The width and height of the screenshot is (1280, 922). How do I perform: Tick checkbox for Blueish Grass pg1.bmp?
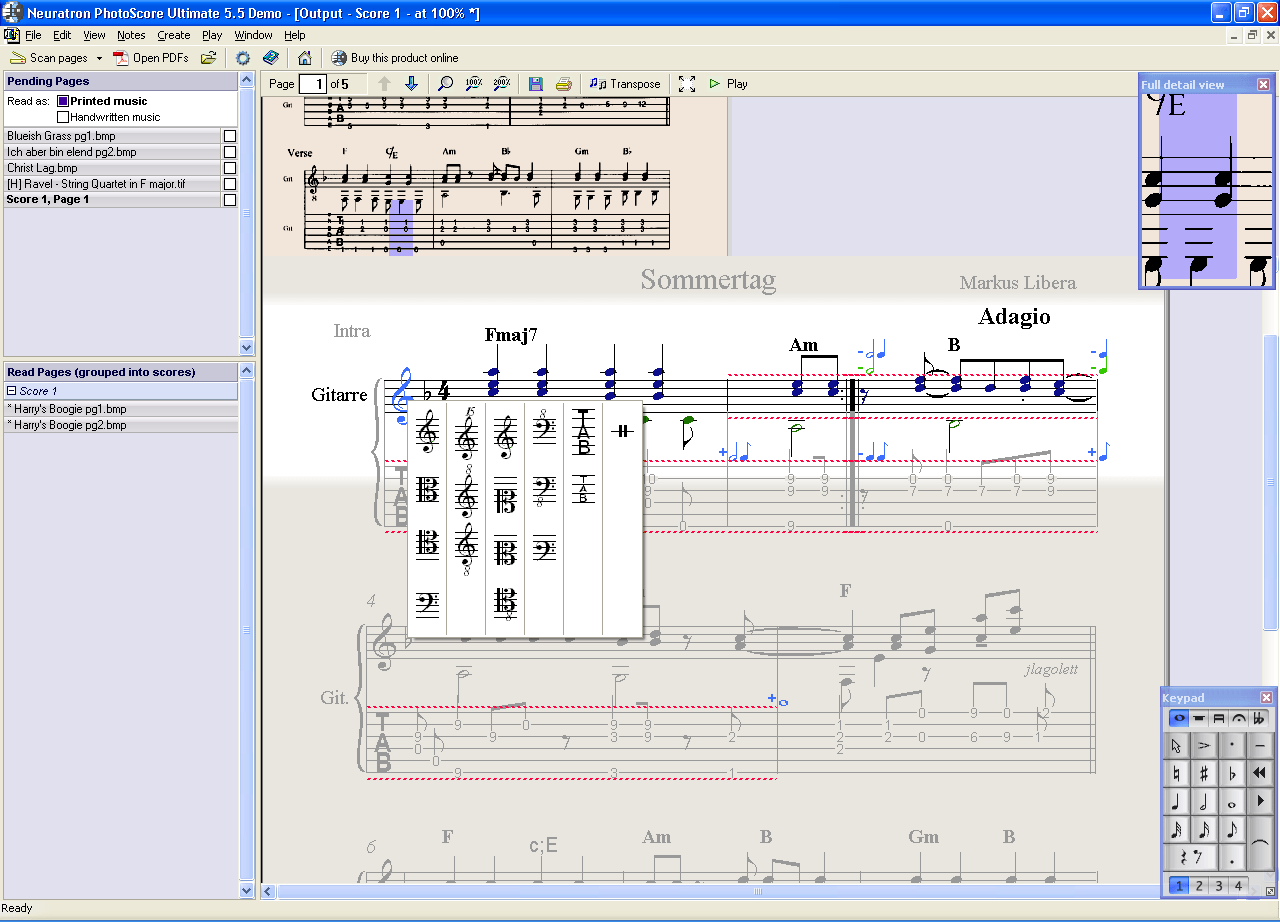[x=230, y=136]
